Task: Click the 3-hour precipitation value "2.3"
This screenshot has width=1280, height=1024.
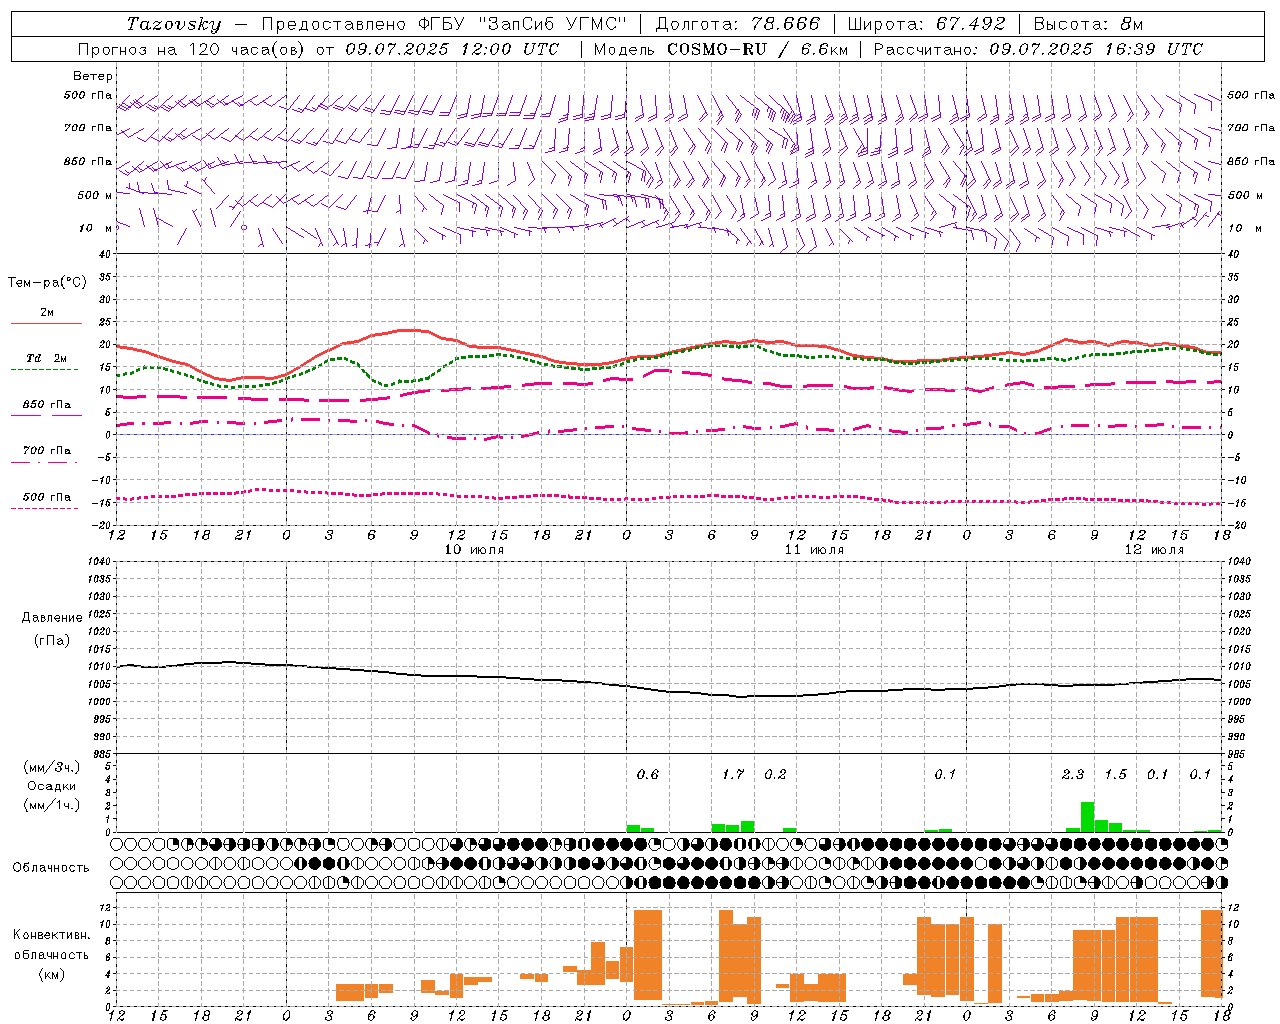Action: click(1073, 775)
